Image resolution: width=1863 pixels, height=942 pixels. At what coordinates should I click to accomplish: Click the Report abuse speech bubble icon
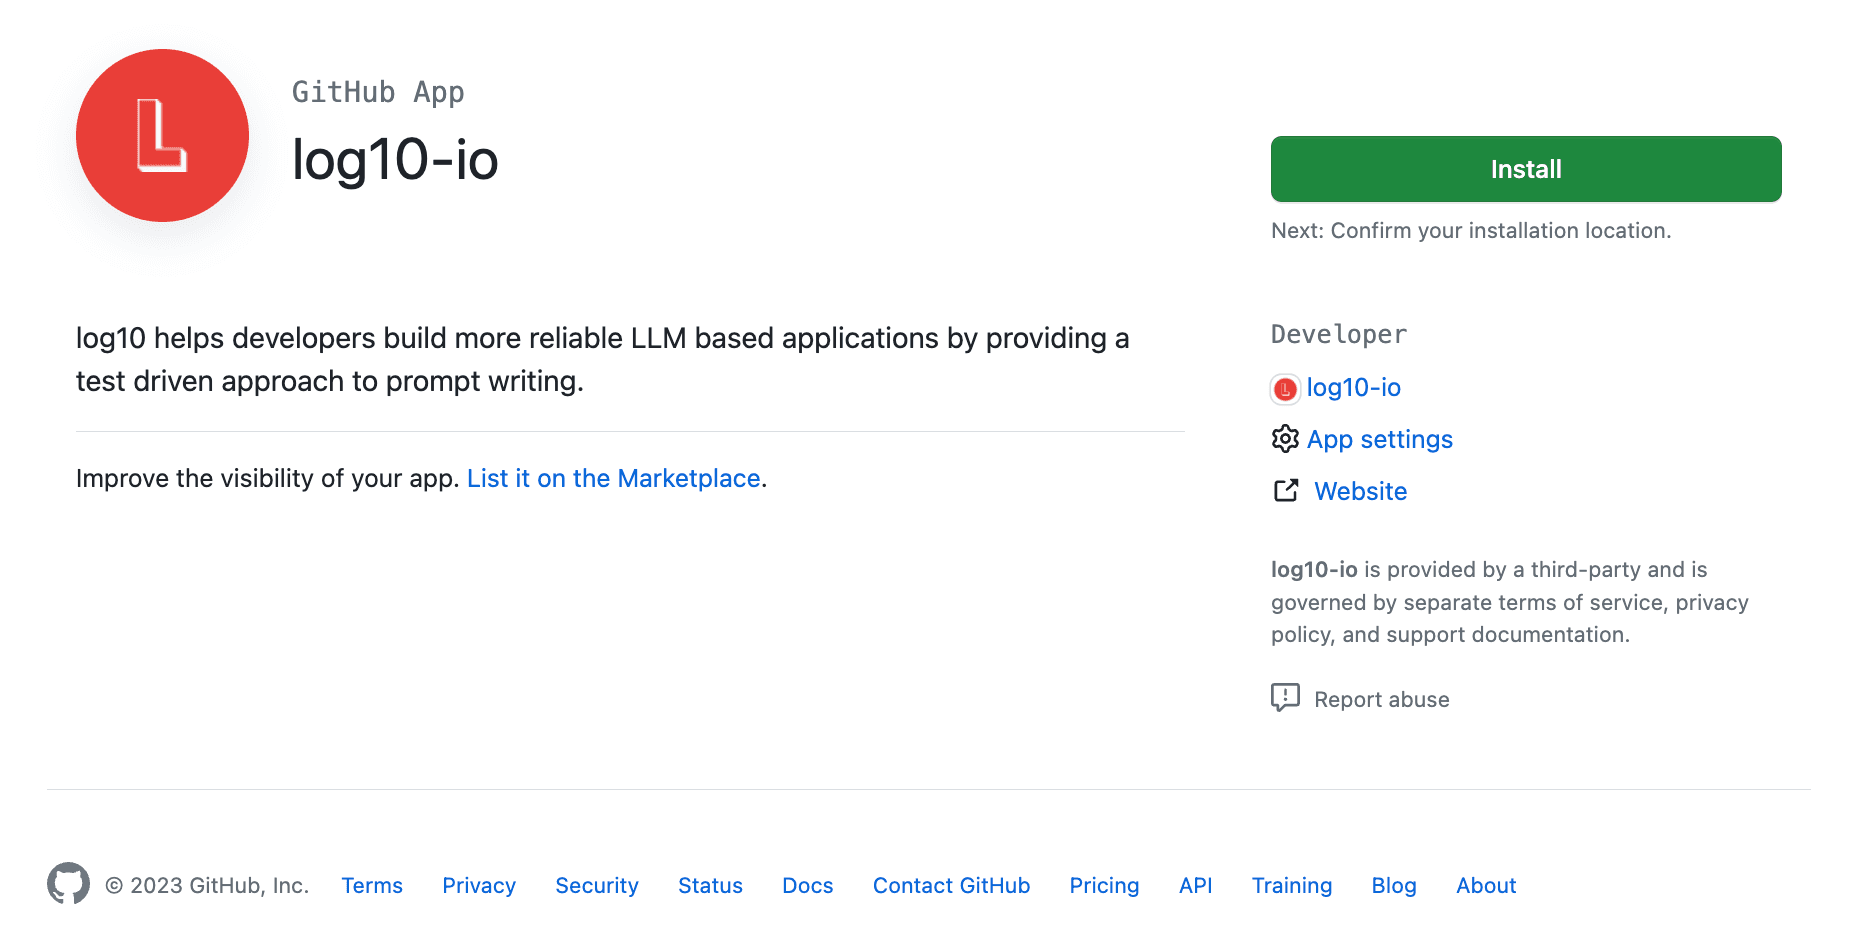(x=1285, y=697)
